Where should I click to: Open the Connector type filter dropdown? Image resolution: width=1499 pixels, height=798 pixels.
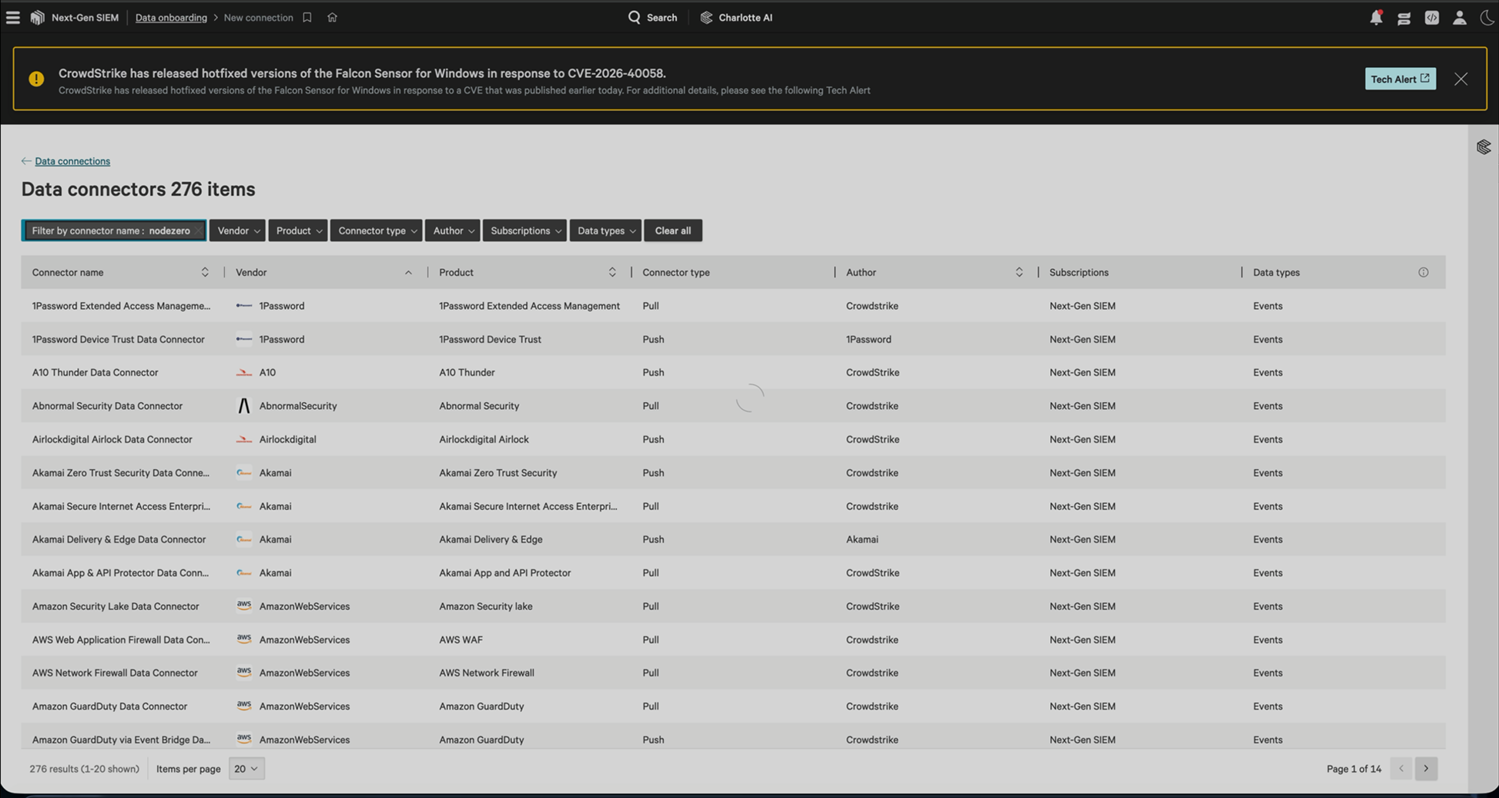pyautogui.click(x=376, y=231)
